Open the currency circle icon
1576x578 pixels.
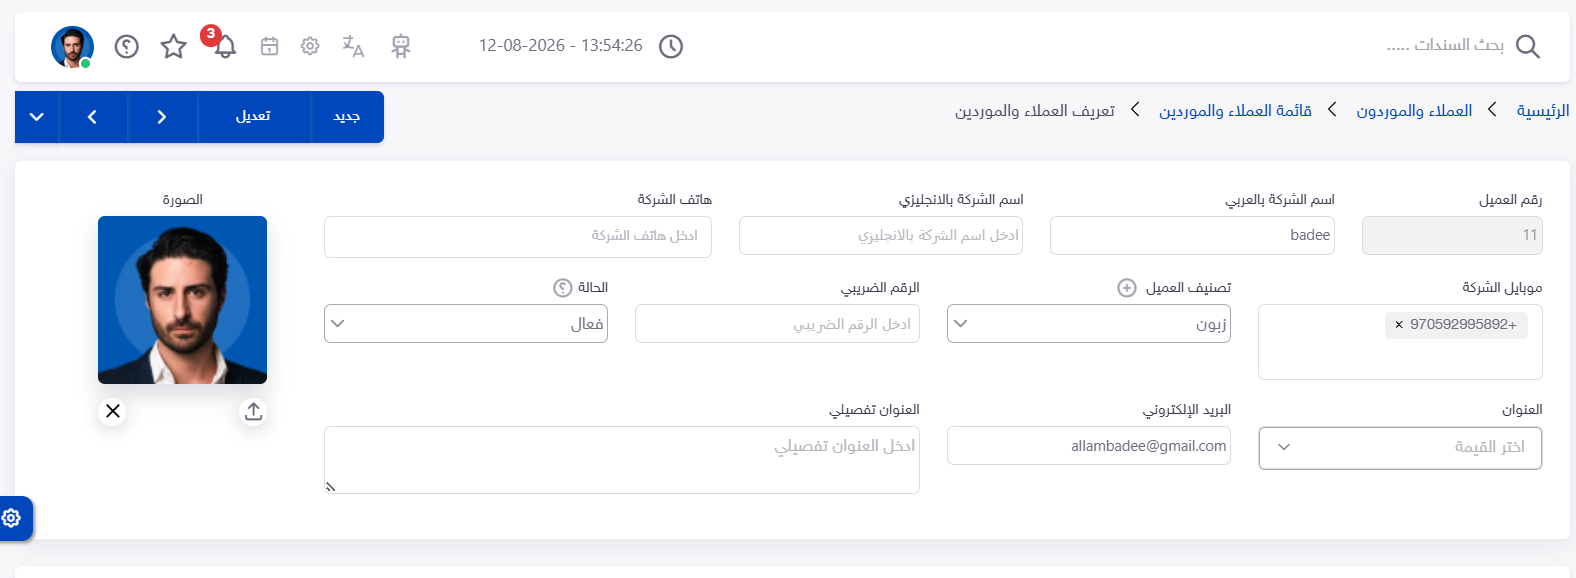point(126,46)
